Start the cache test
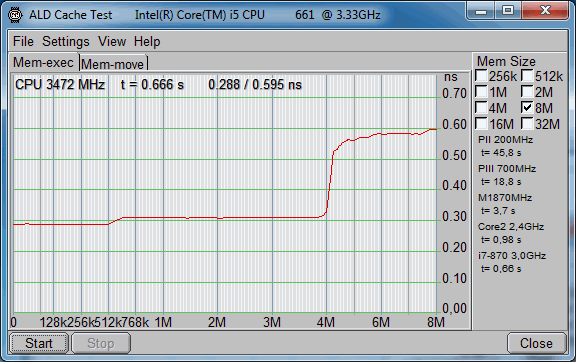Image resolution: width=576 pixels, height=362 pixels. coord(39,343)
